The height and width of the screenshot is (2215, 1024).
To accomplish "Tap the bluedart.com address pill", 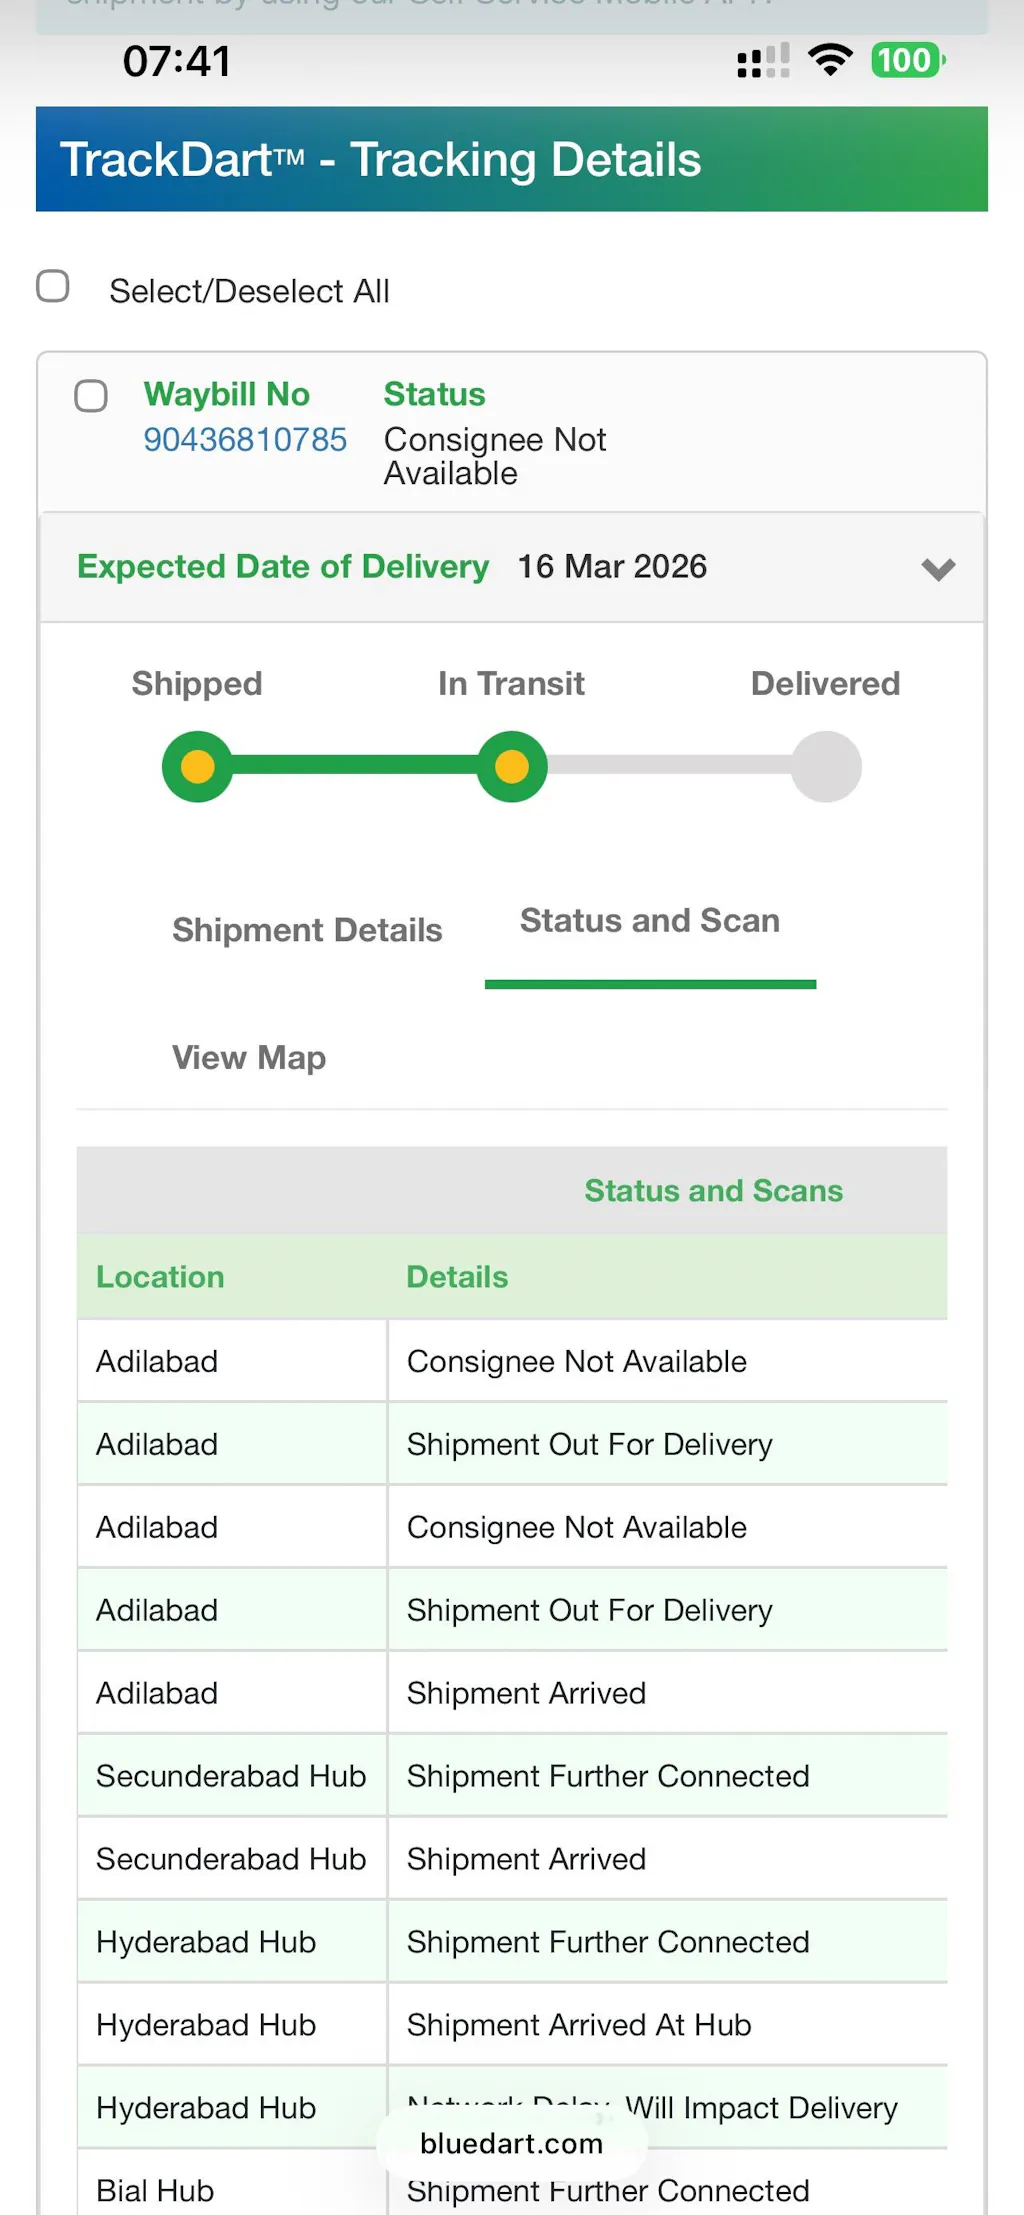I will pyautogui.click(x=511, y=2143).
